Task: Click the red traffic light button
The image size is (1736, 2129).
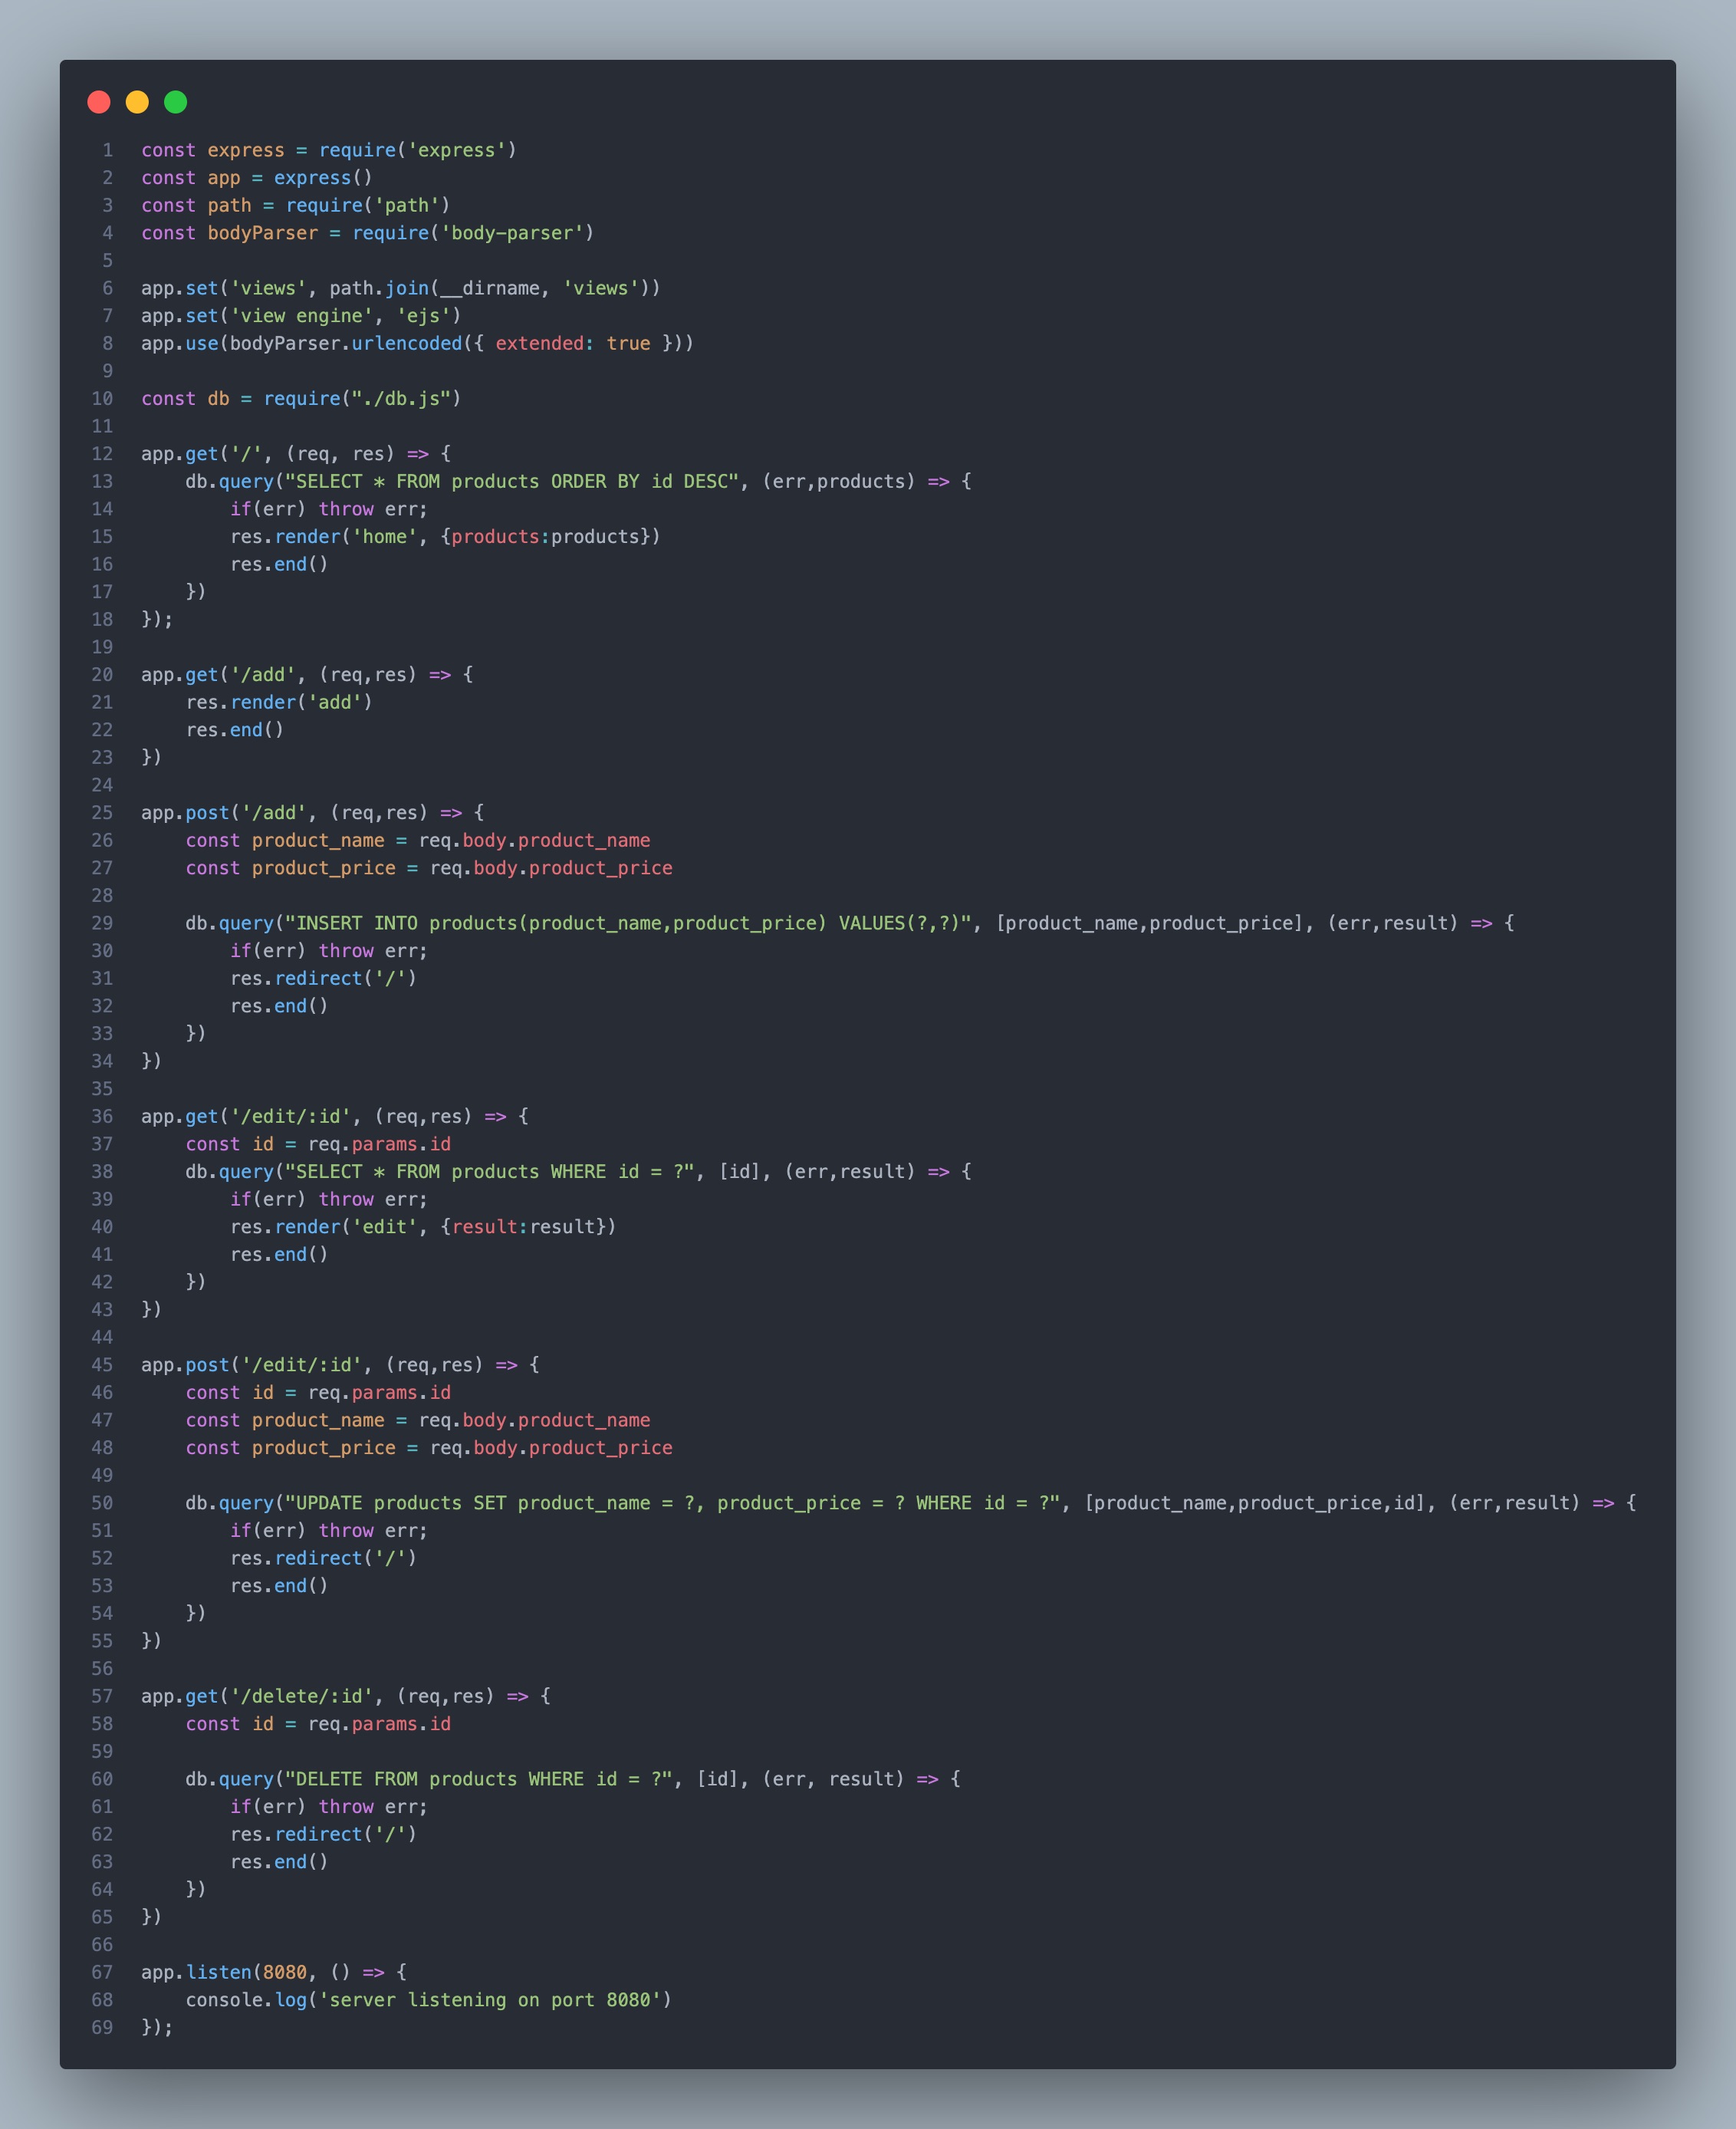Action: (x=98, y=101)
